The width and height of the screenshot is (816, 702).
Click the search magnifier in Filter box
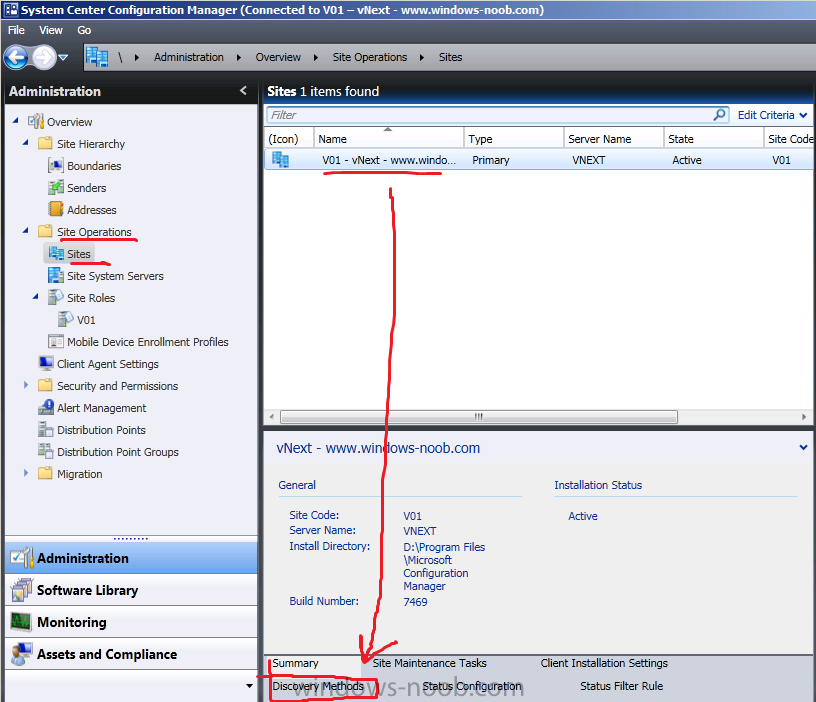point(720,114)
